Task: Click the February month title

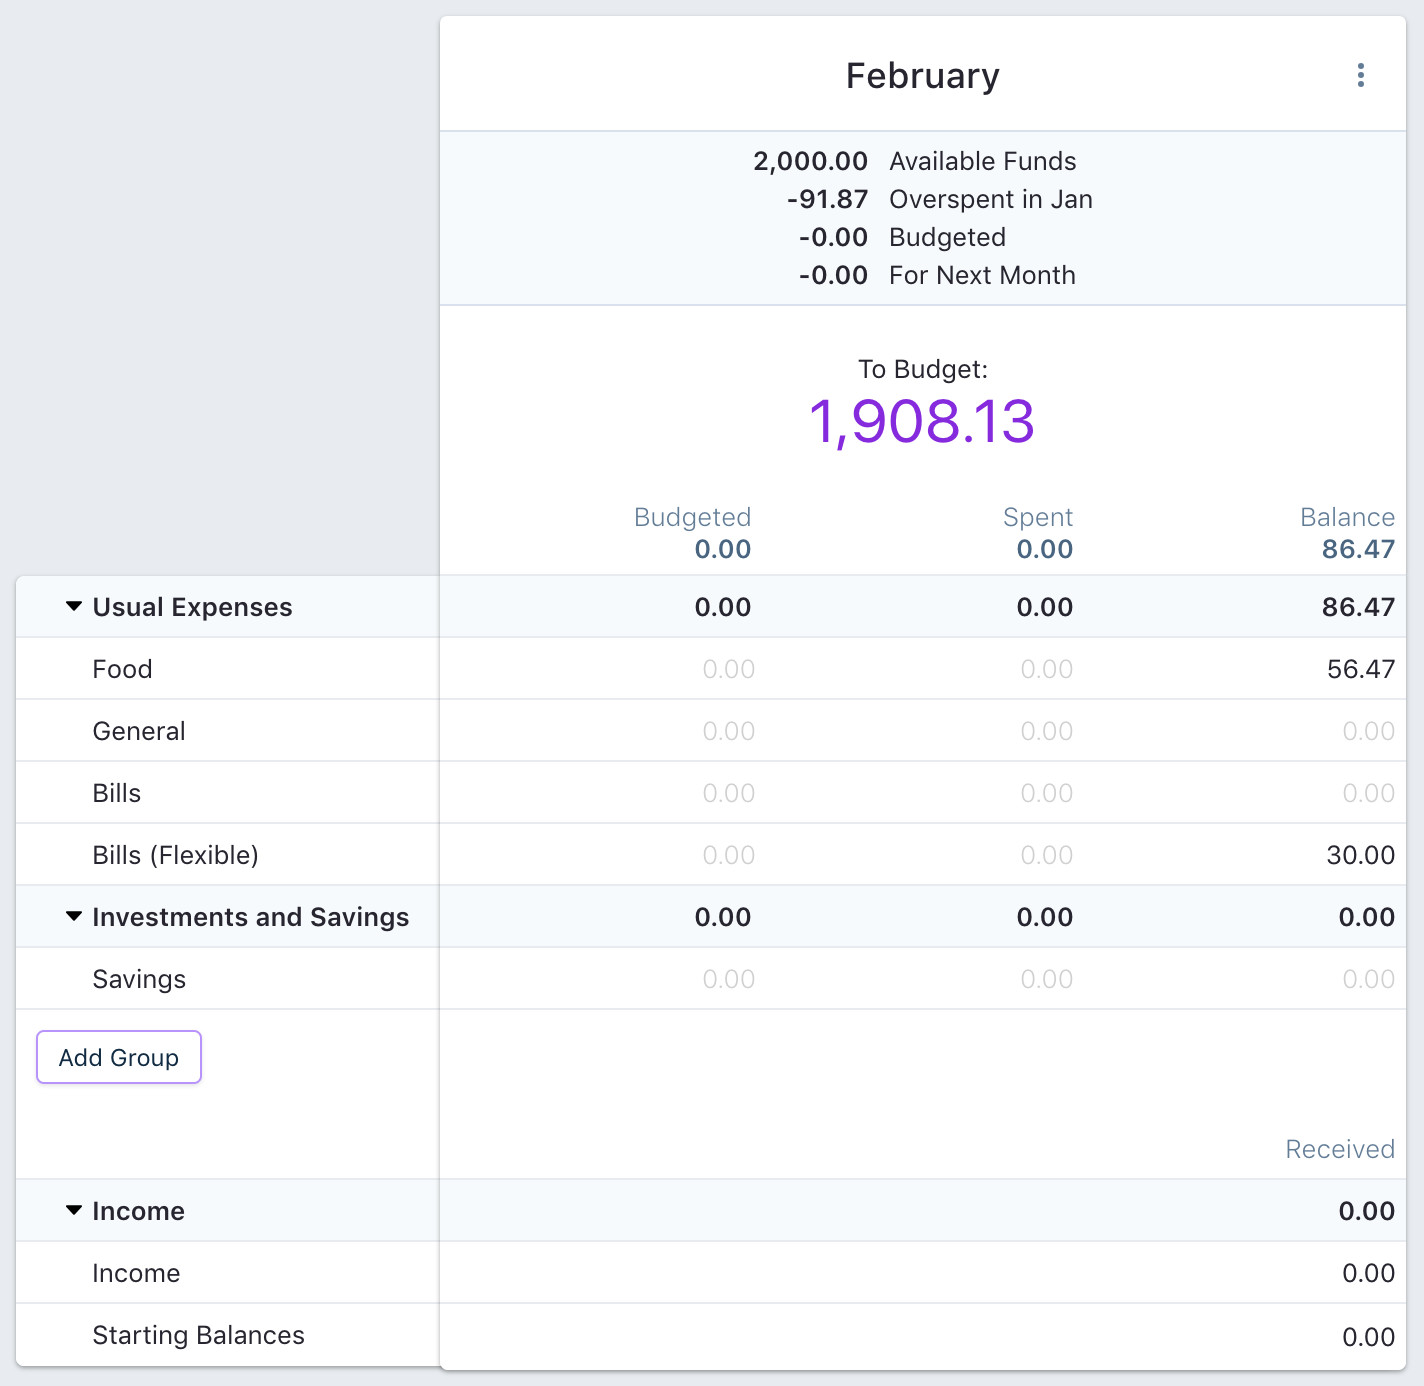Action: [x=922, y=76]
